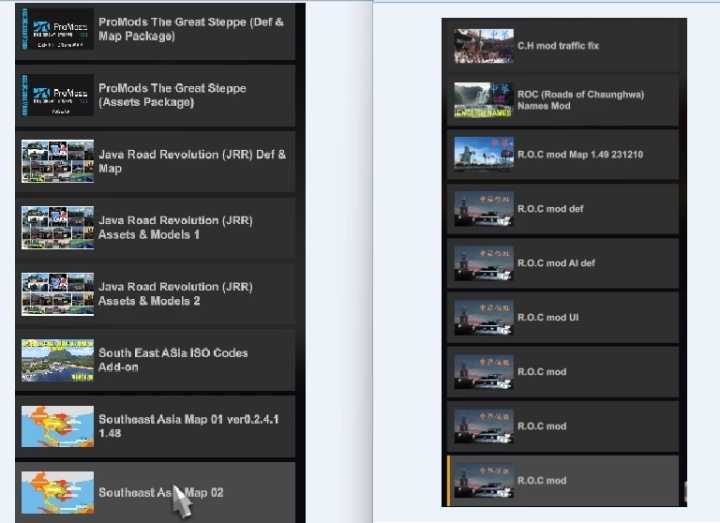Click the South East Asia ISO Codes thumbnail
This screenshot has height=523, width=720.
tap(57, 360)
